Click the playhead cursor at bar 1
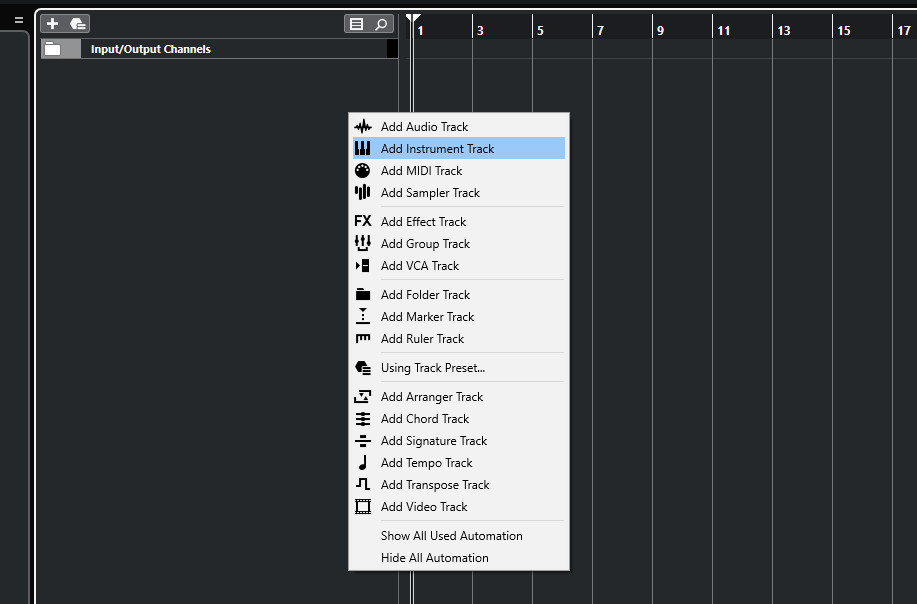Image resolution: width=917 pixels, height=604 pixels. coord(413,20)
